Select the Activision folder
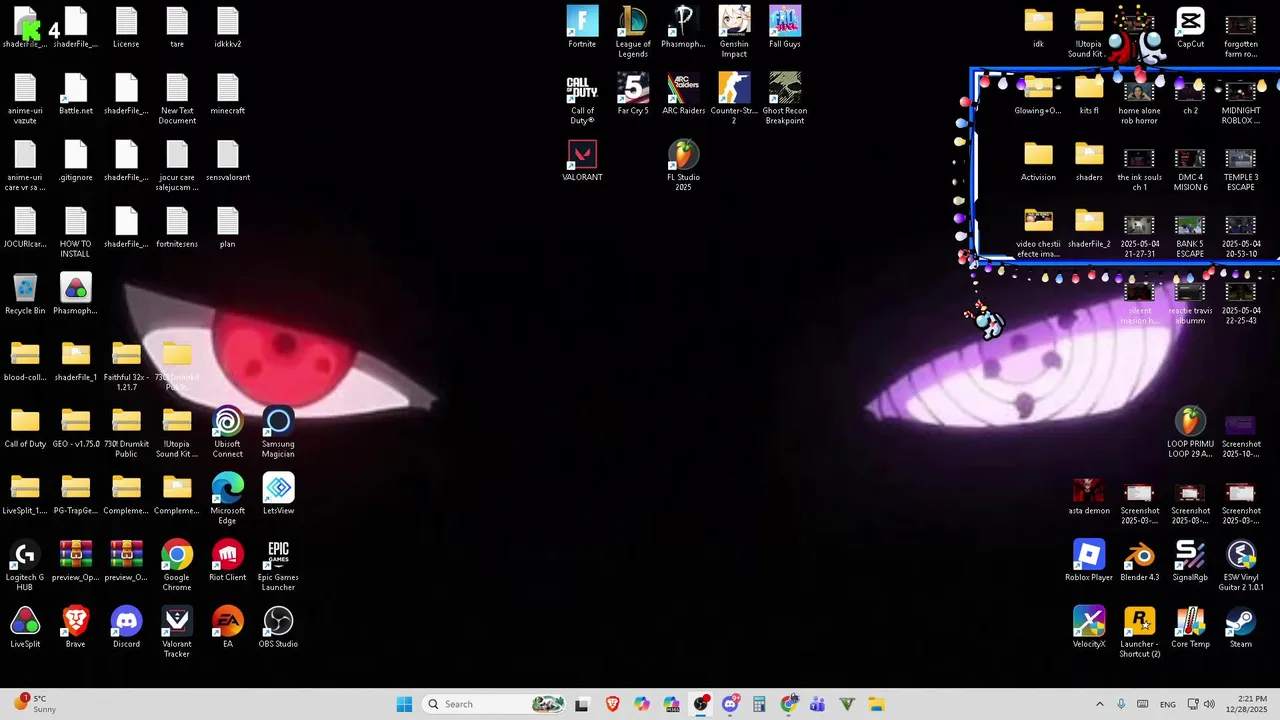This screenshot has width=1280, height=720. click(x=1038, y=161)
